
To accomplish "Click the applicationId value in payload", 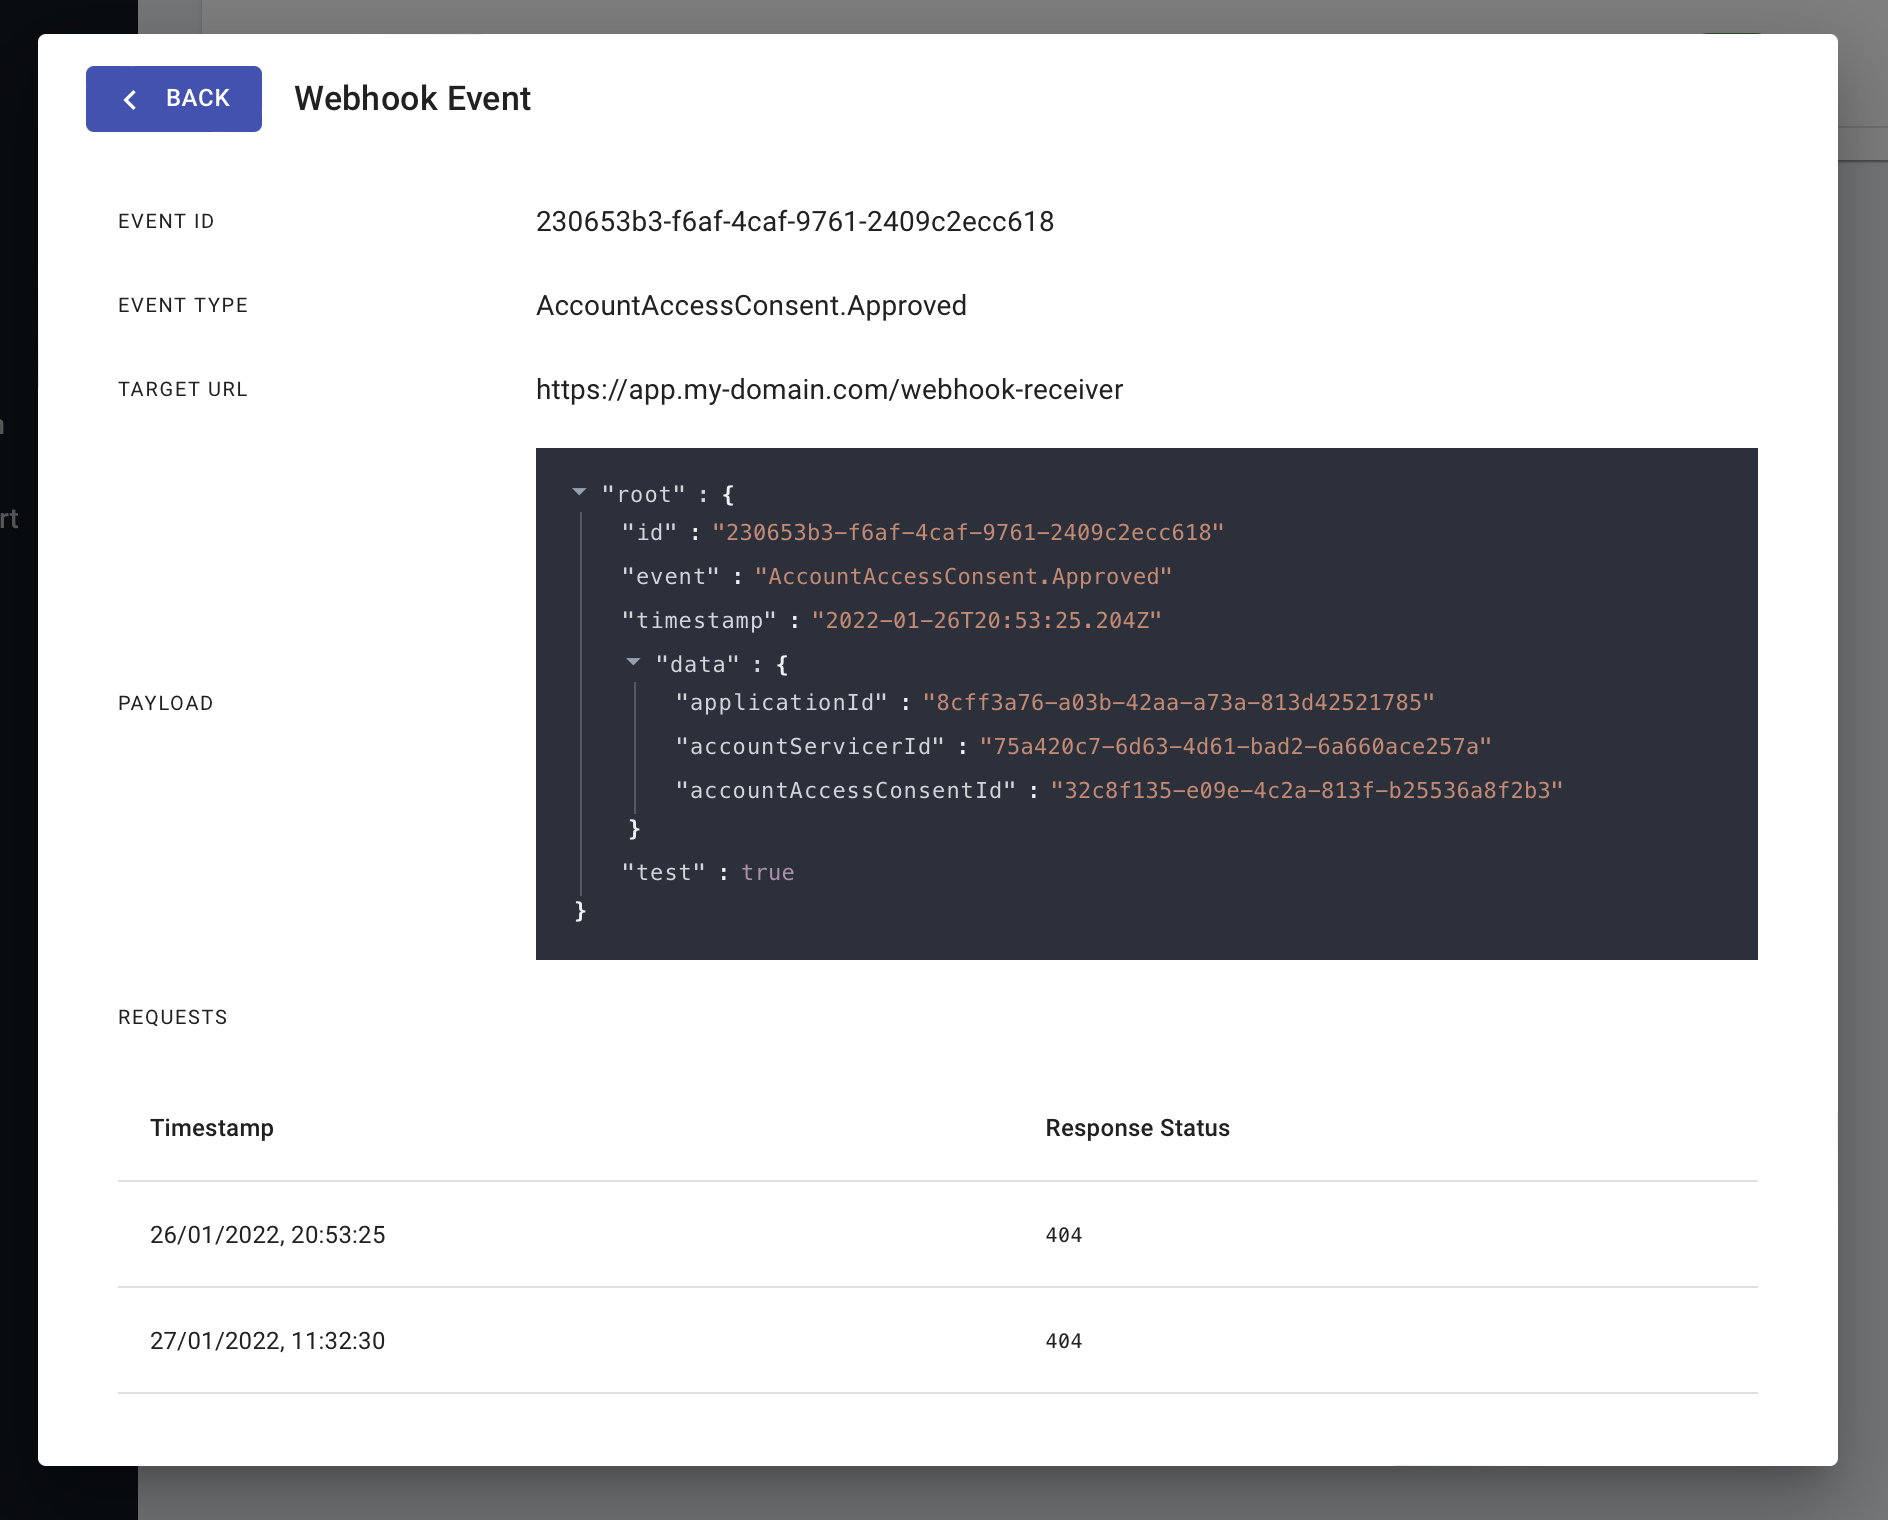I will click(x=1179, y=703).
